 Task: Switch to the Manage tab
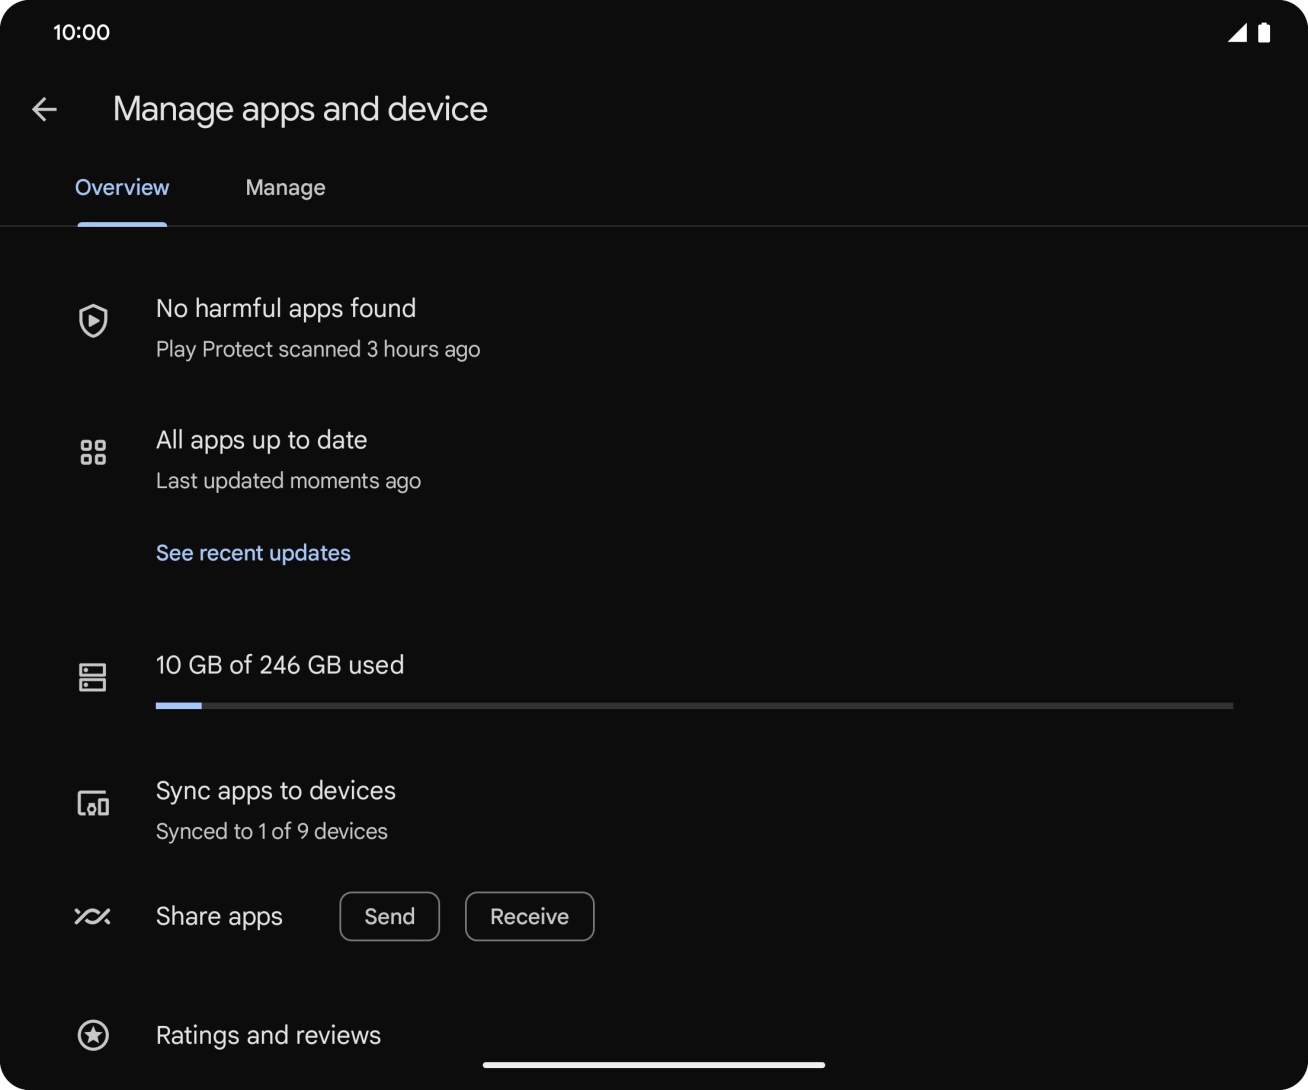coord(285,188)
